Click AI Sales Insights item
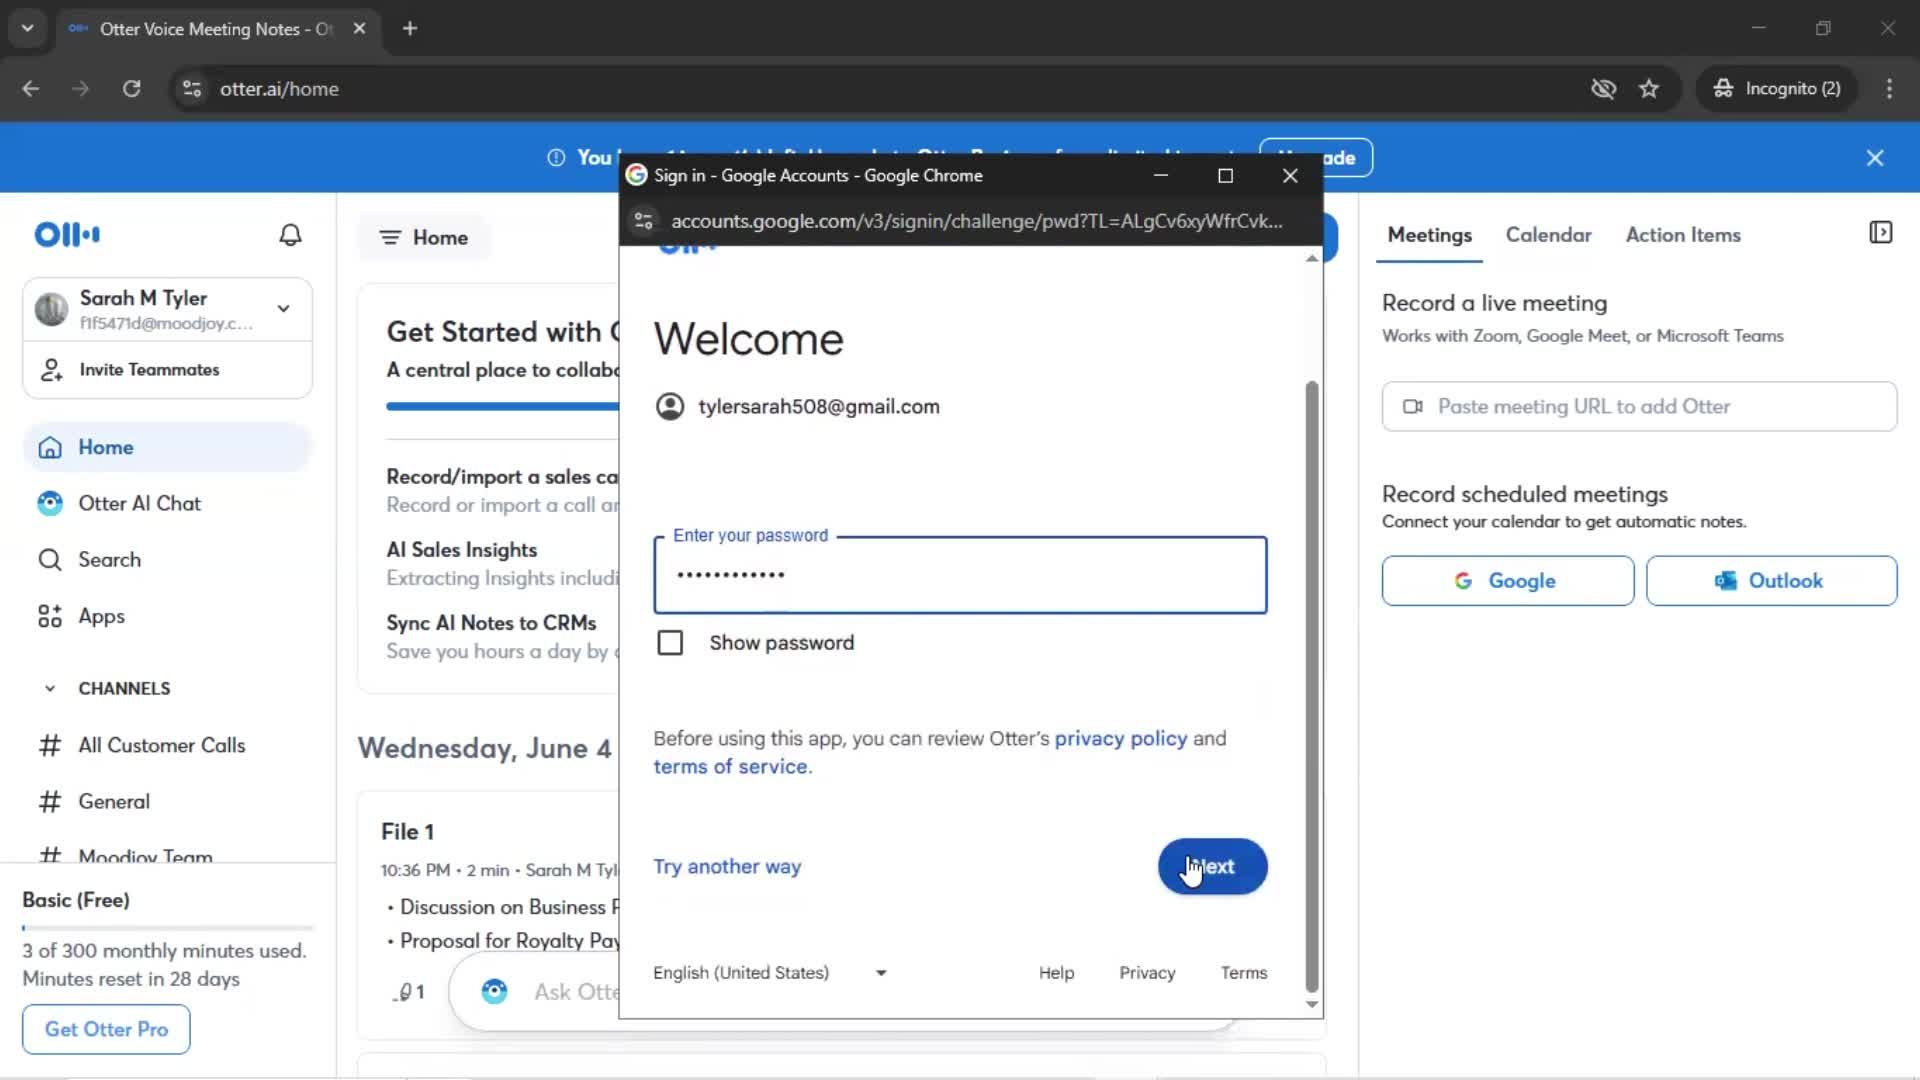 [x=502, y=564]
